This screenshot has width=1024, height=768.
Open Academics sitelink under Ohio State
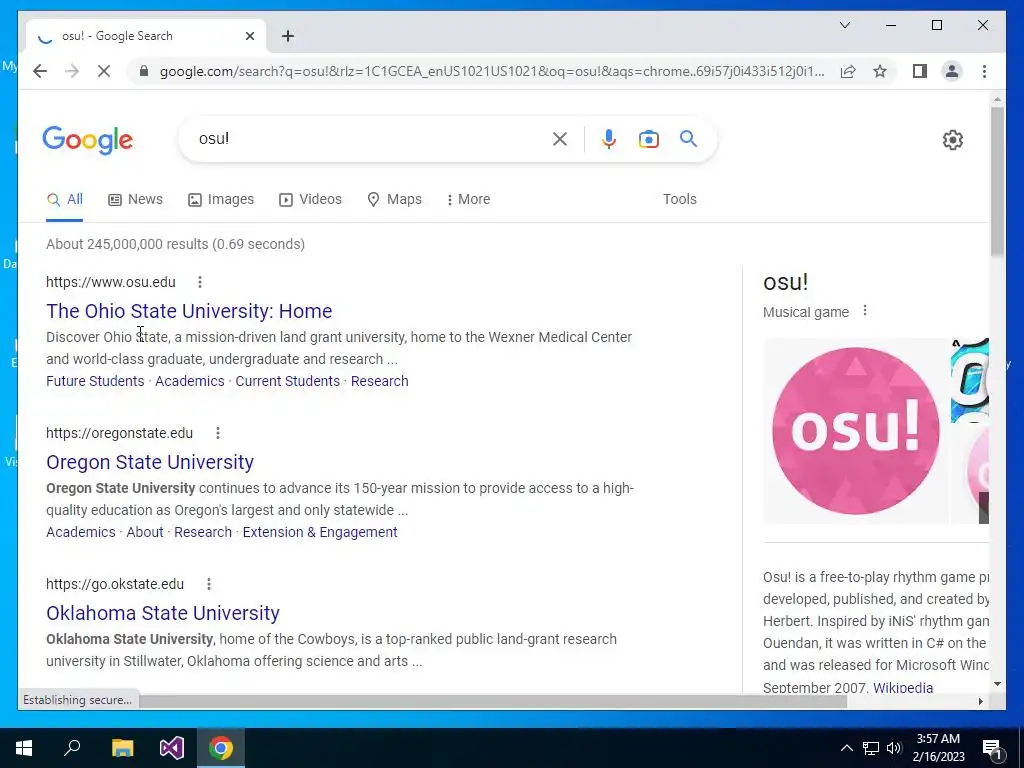(189, 381)
